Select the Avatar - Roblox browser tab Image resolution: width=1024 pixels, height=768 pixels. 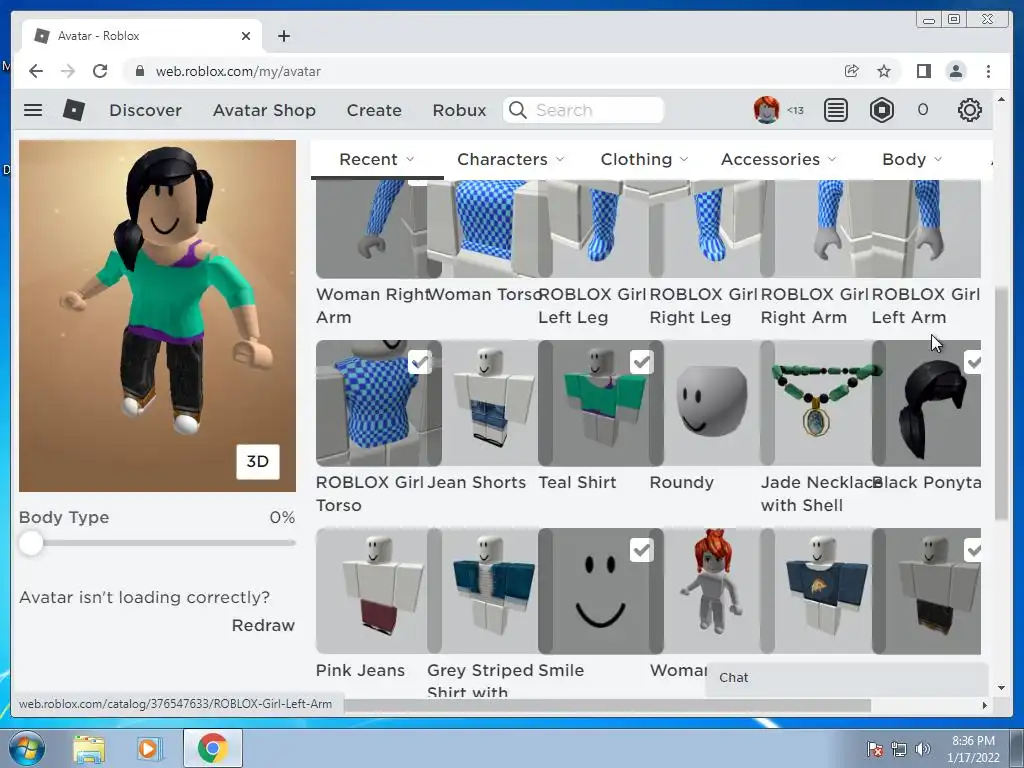pos(142,36)
